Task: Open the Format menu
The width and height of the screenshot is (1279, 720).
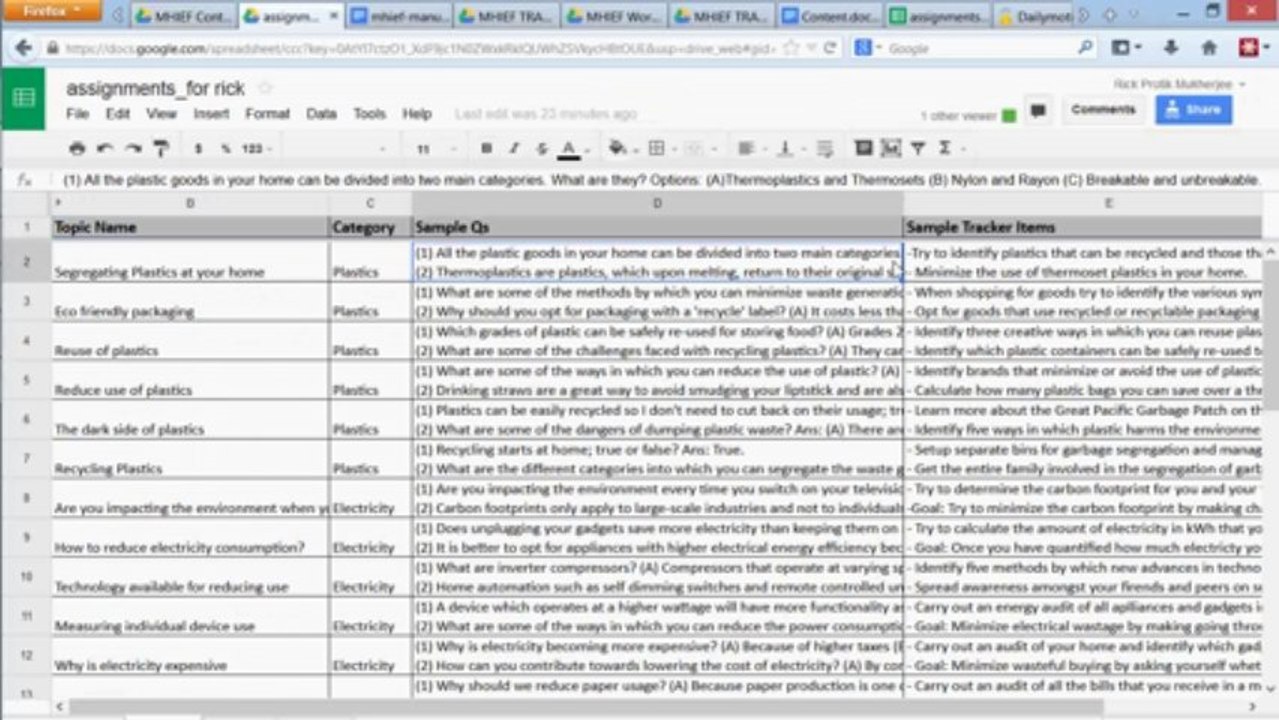Action: point(267,114)
